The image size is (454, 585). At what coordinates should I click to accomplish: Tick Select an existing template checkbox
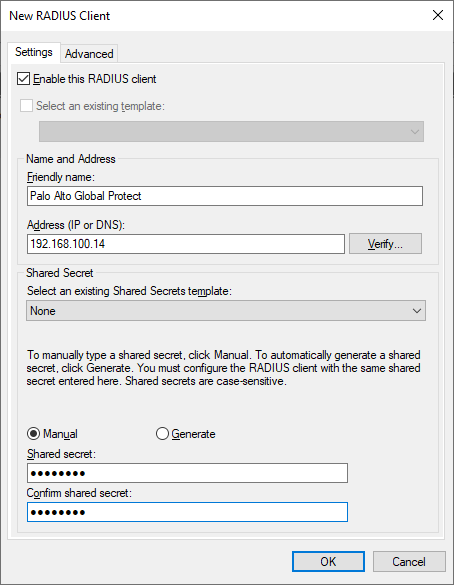26,106
